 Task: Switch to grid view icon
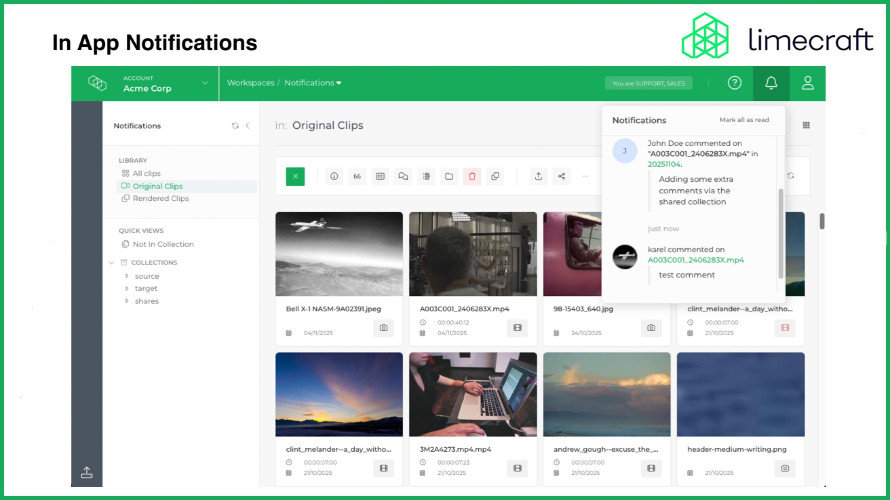pos(806,125)
